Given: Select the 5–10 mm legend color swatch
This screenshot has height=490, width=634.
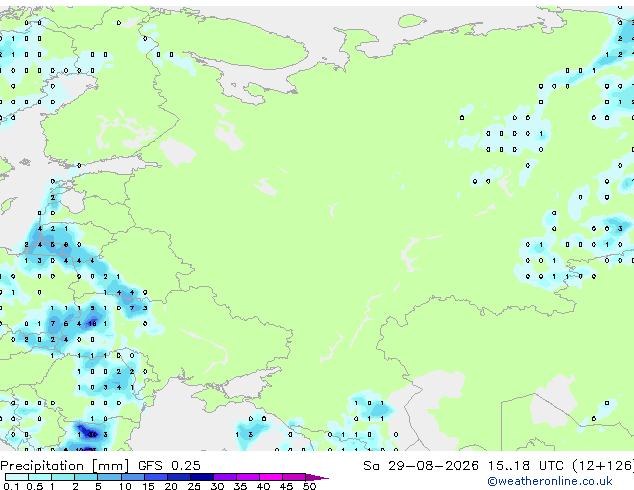Looking at the screenshot, I should [109, 477].
